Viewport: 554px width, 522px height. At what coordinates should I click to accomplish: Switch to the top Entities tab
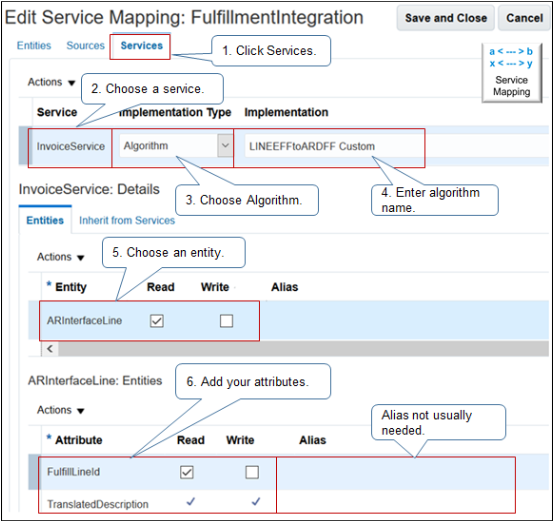coord(34,46)
